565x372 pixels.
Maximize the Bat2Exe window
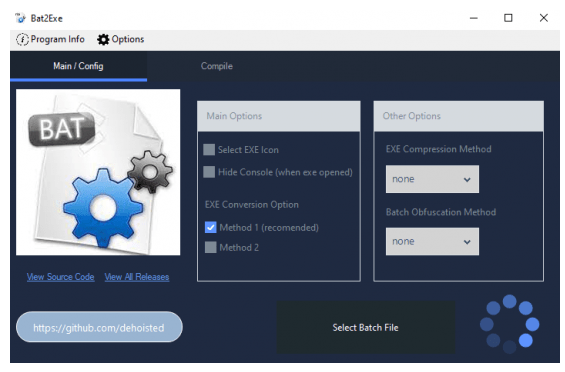click(x=508, y=18)
